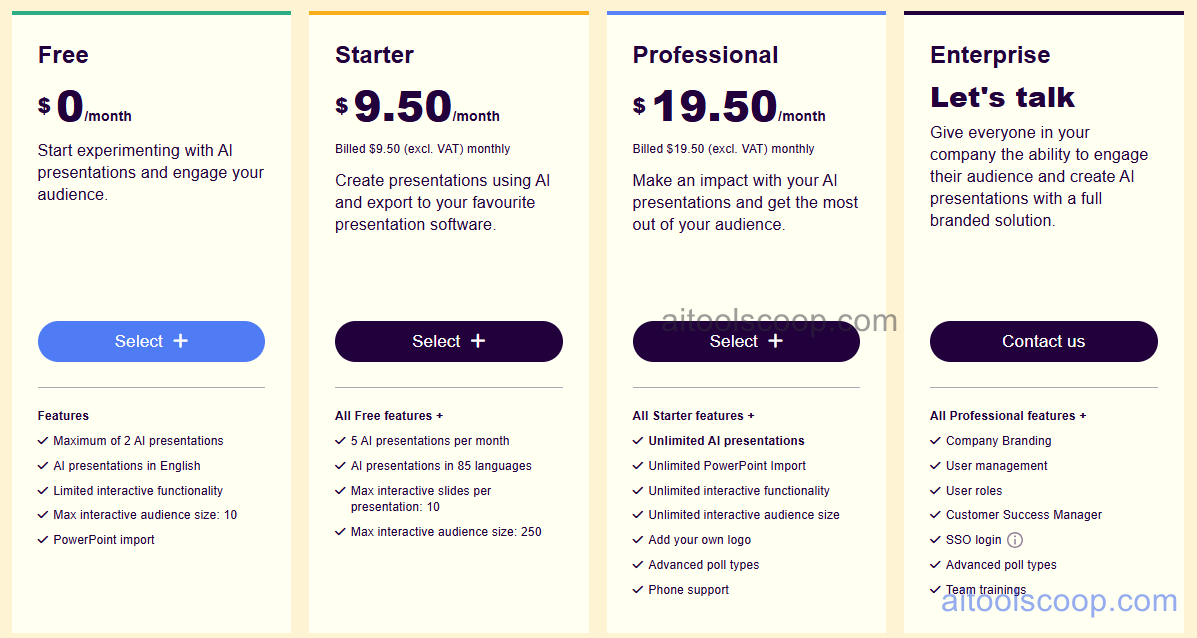Click the green bar atop the Free card
This screenshot has height=638, width=1197.
(x=151, y=12)
